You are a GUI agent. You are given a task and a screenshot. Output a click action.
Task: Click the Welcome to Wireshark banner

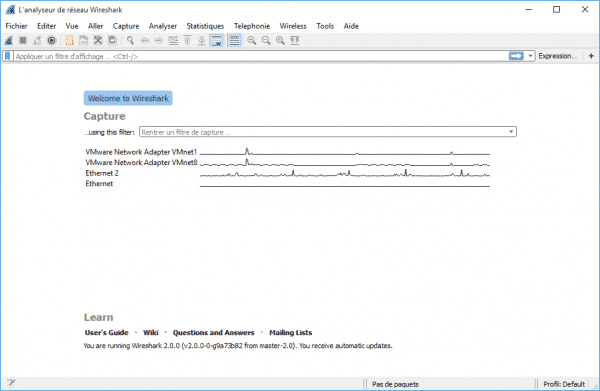coord(128,98)
